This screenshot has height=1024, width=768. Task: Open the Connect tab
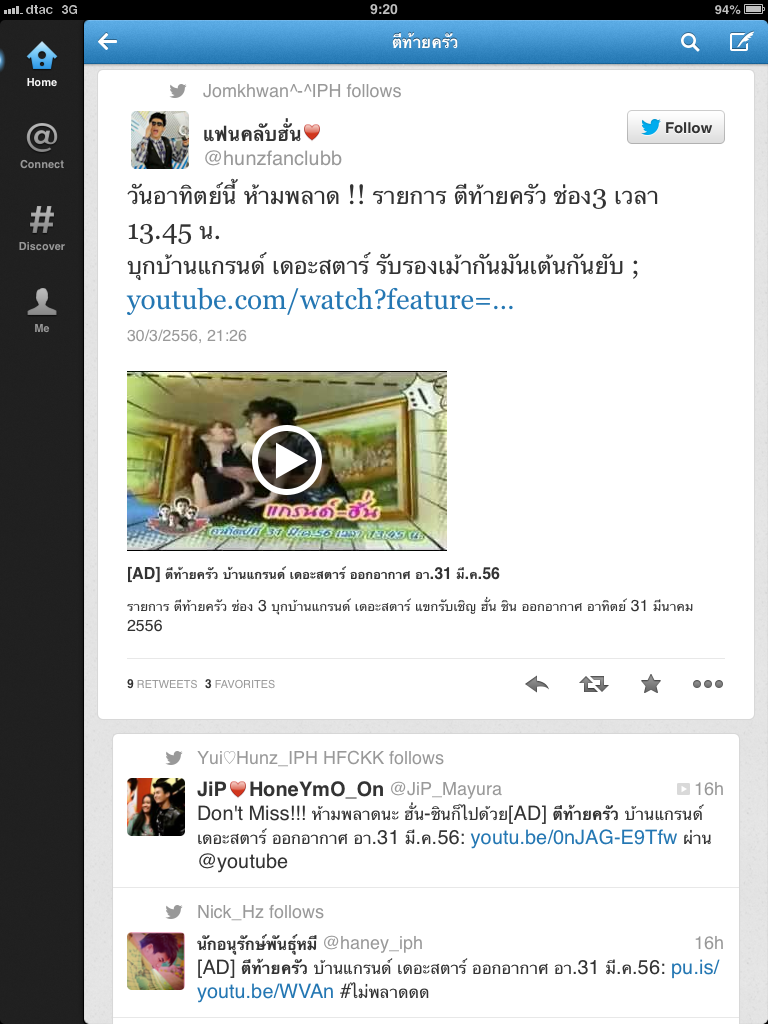pyautogui.click(x=42, y=146)
